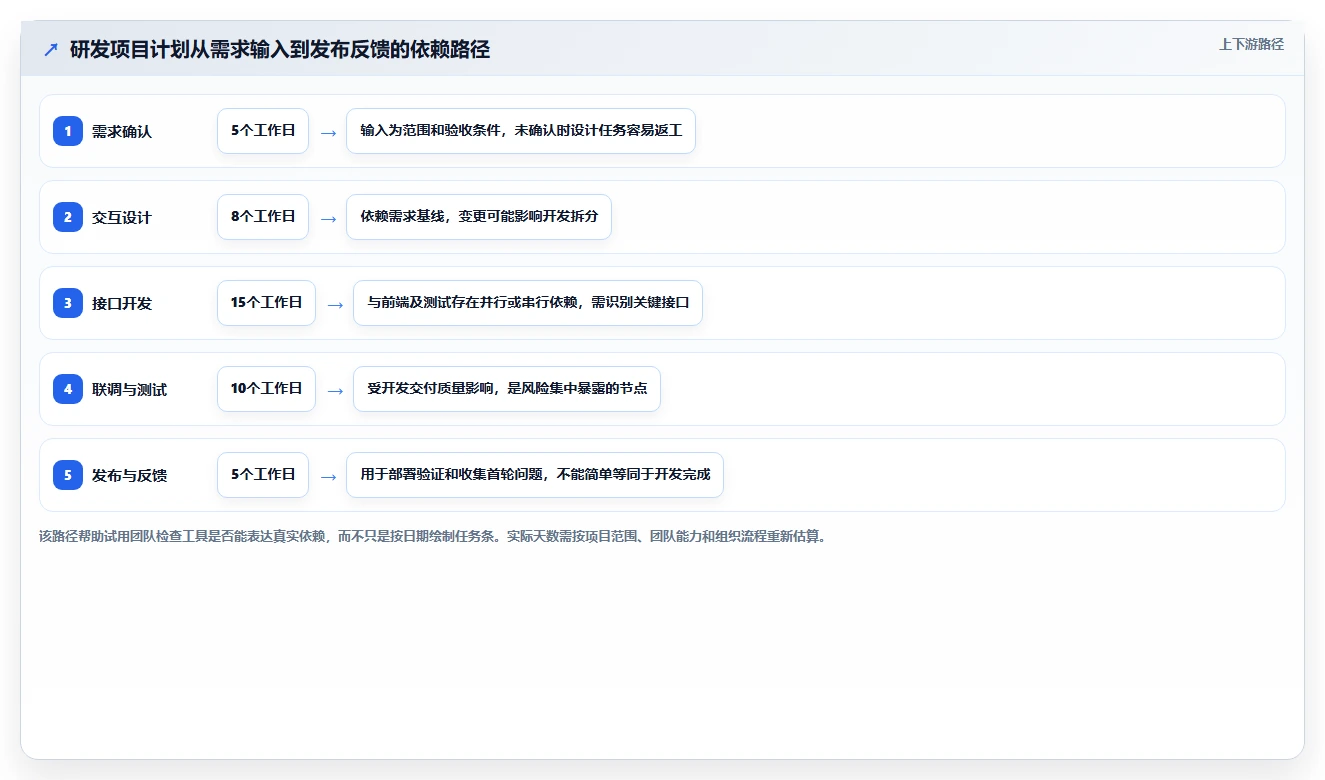
Task: Click the arrow in the 需求确认 row
Action: 328,132
